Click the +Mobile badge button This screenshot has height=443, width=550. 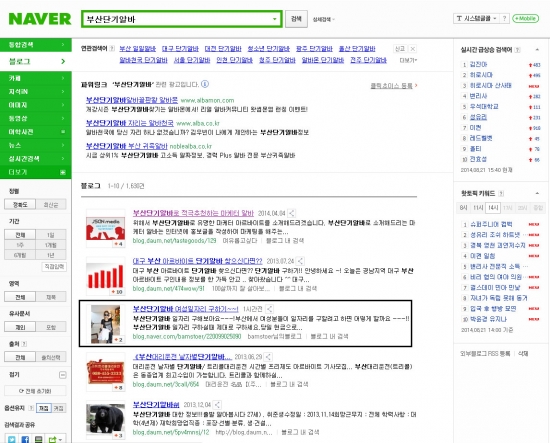525,18
